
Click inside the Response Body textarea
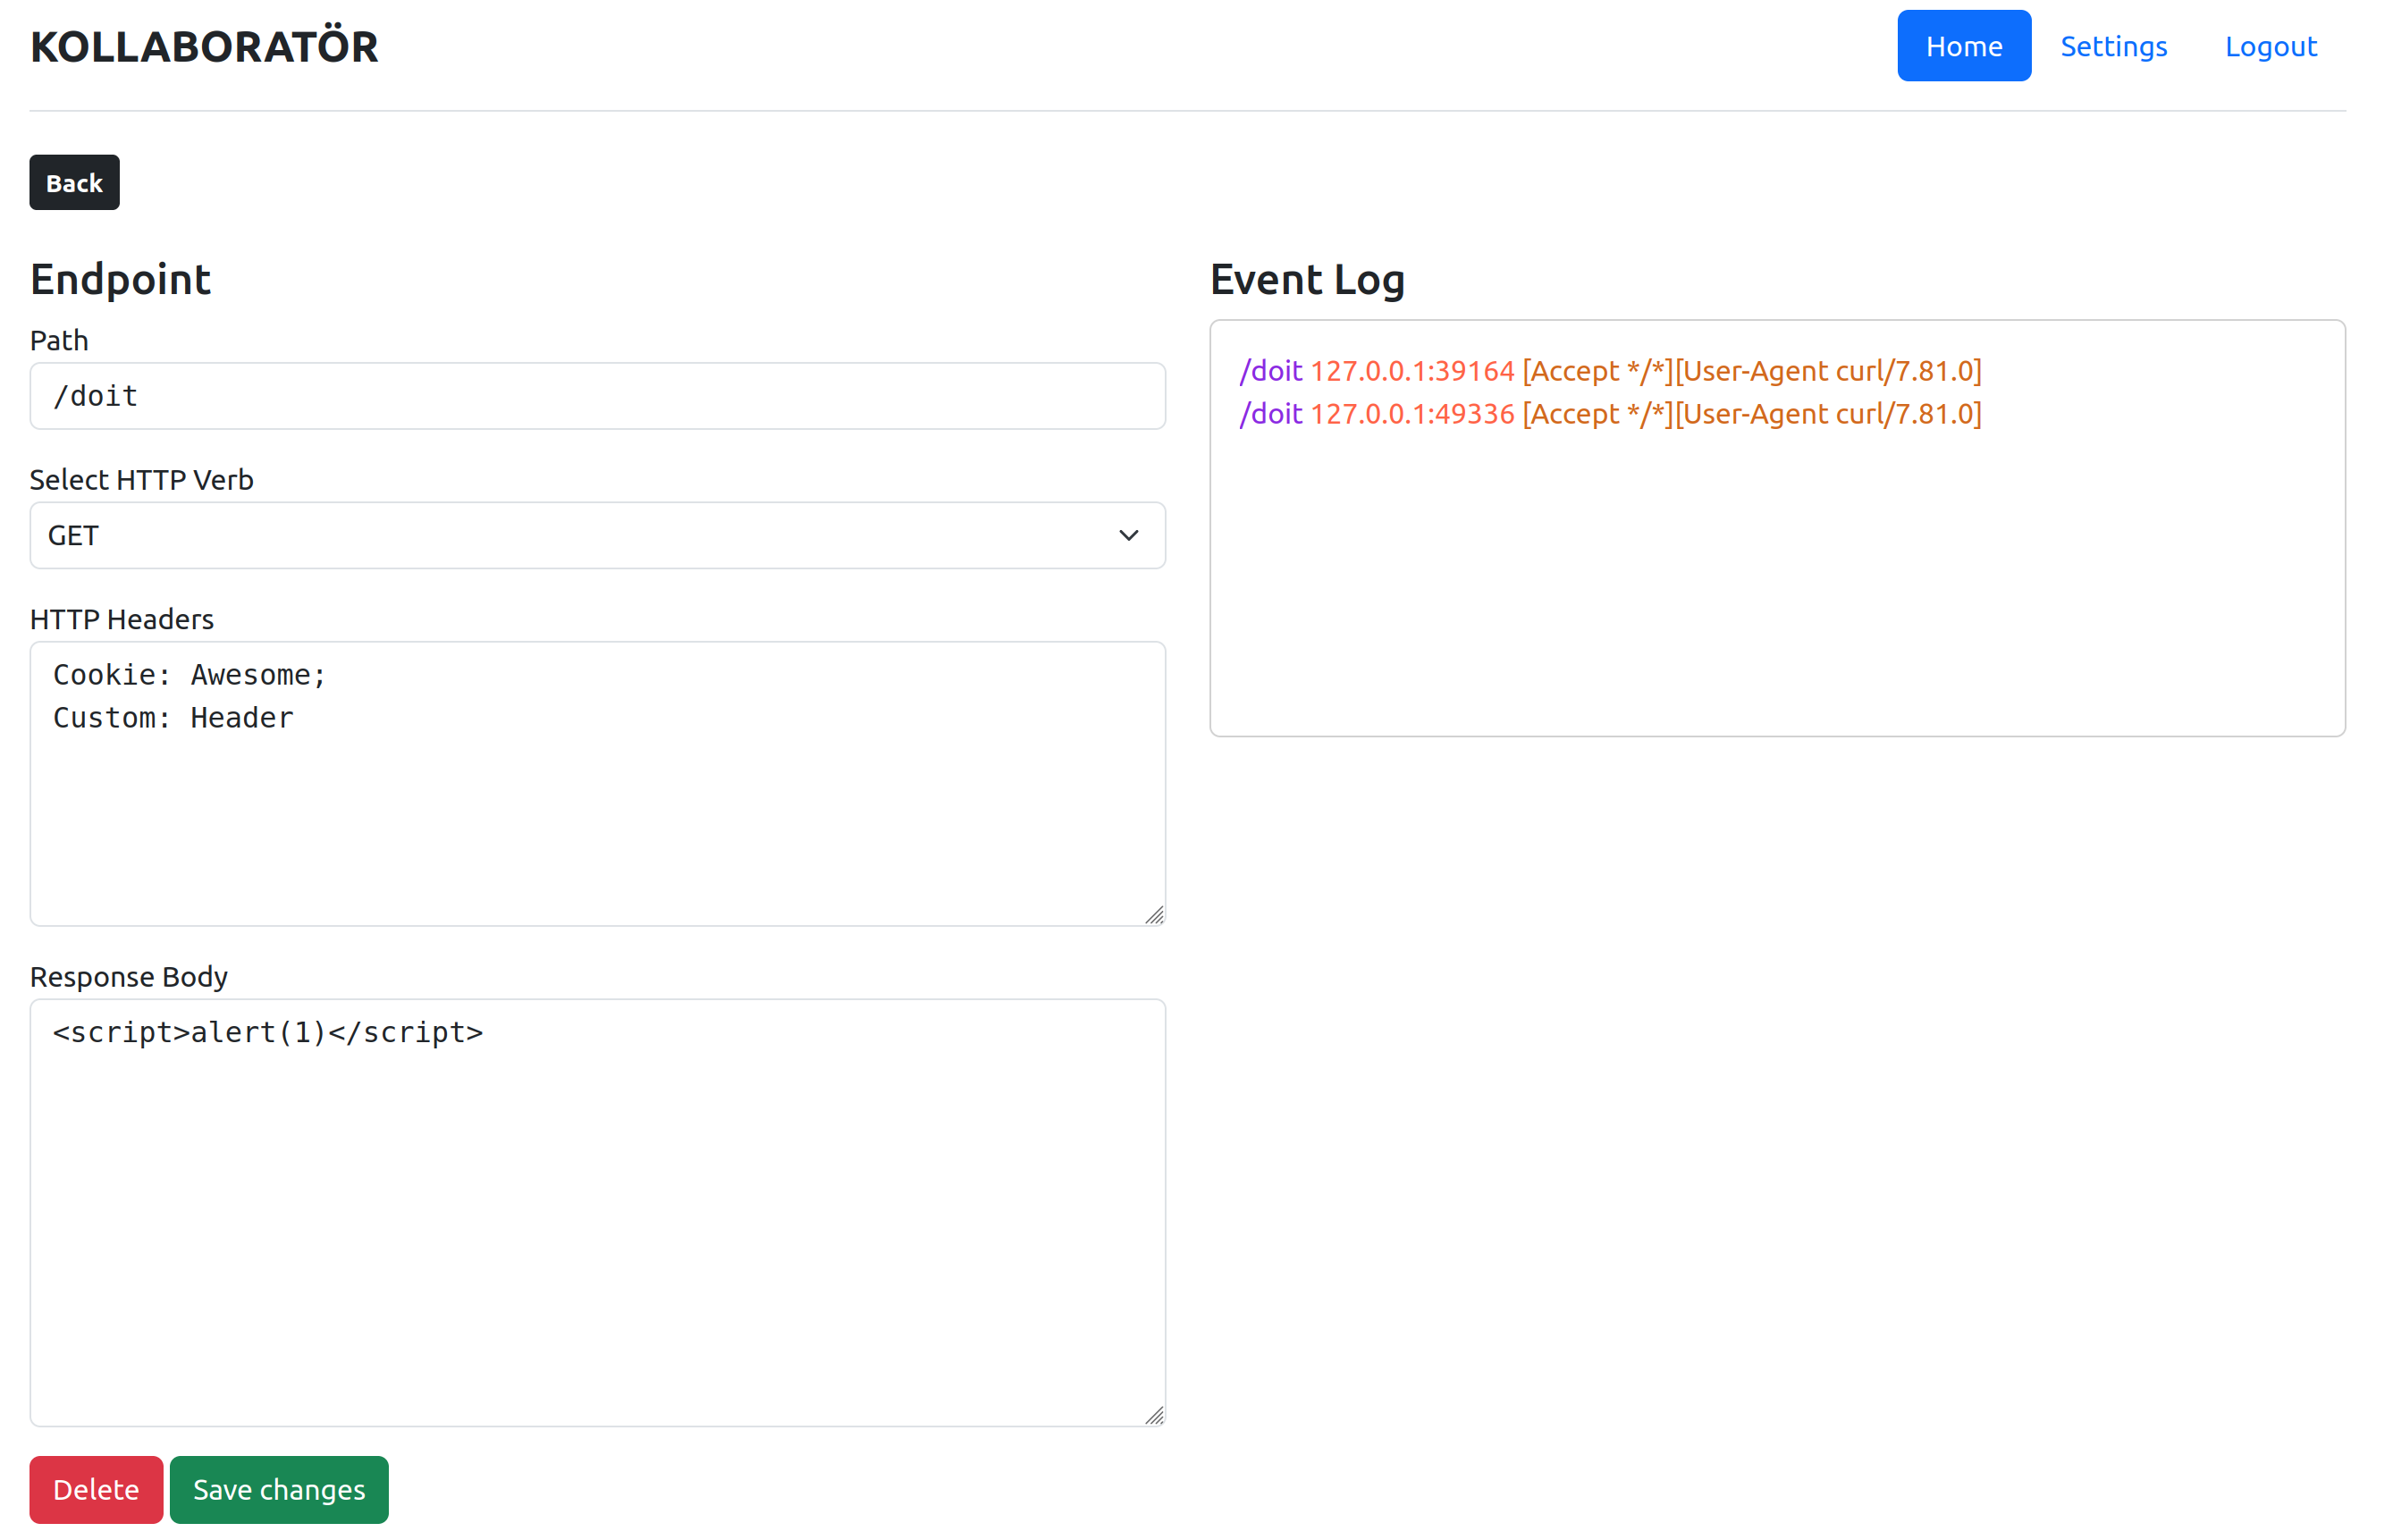[597, 1230]
